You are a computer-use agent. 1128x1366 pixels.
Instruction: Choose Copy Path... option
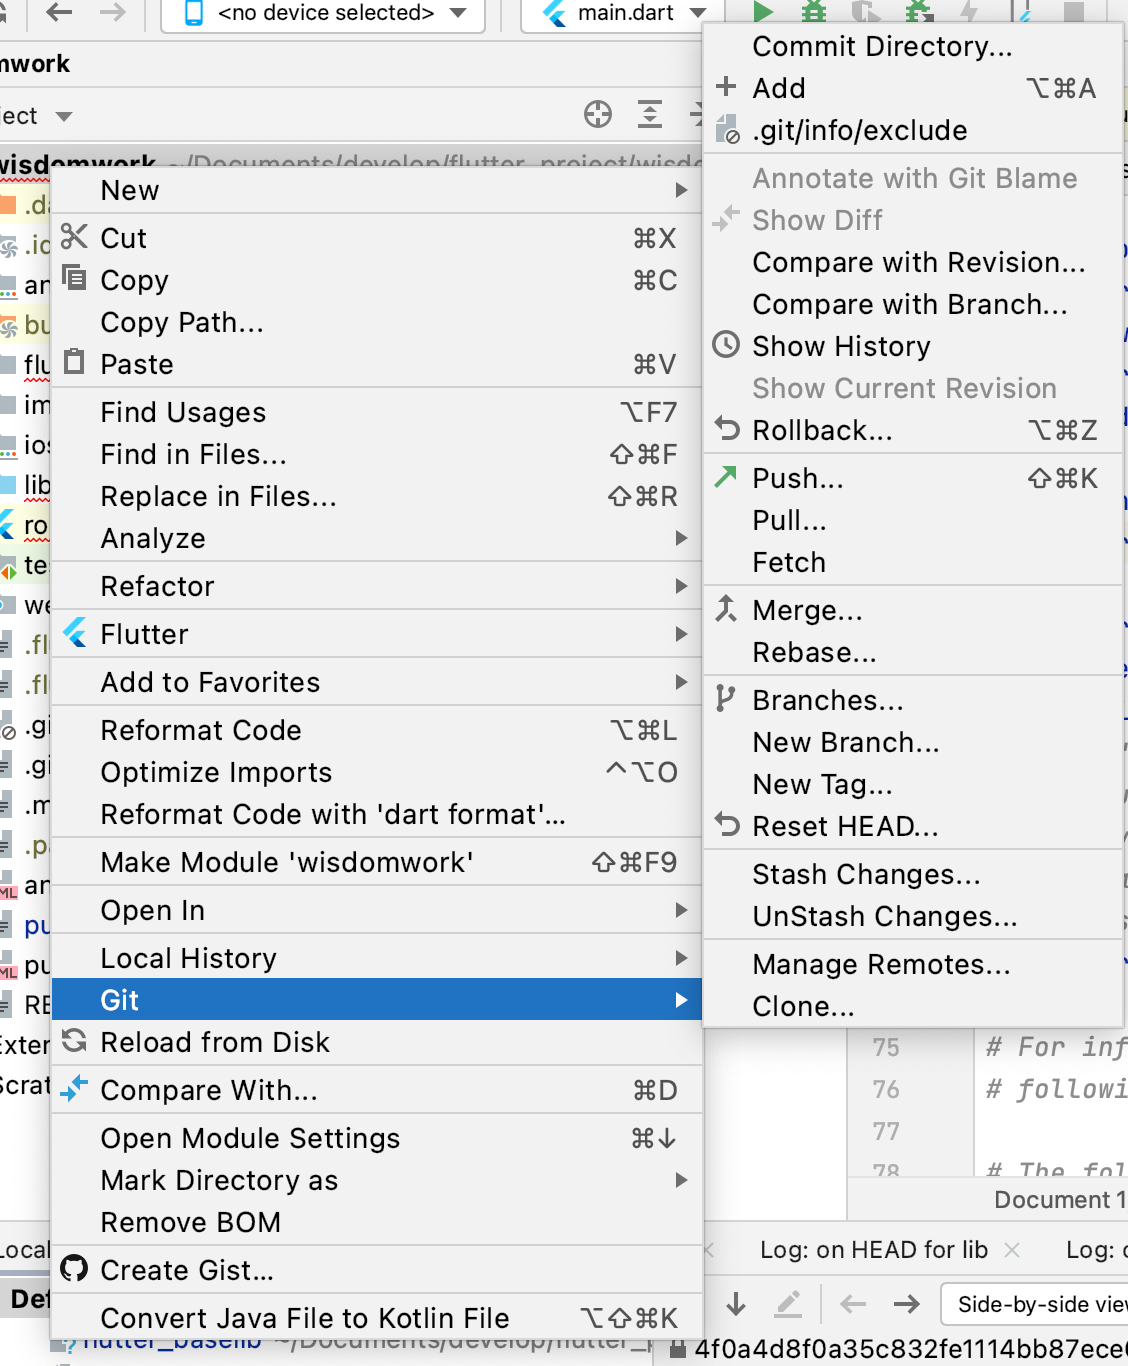[x=376, y=322]
